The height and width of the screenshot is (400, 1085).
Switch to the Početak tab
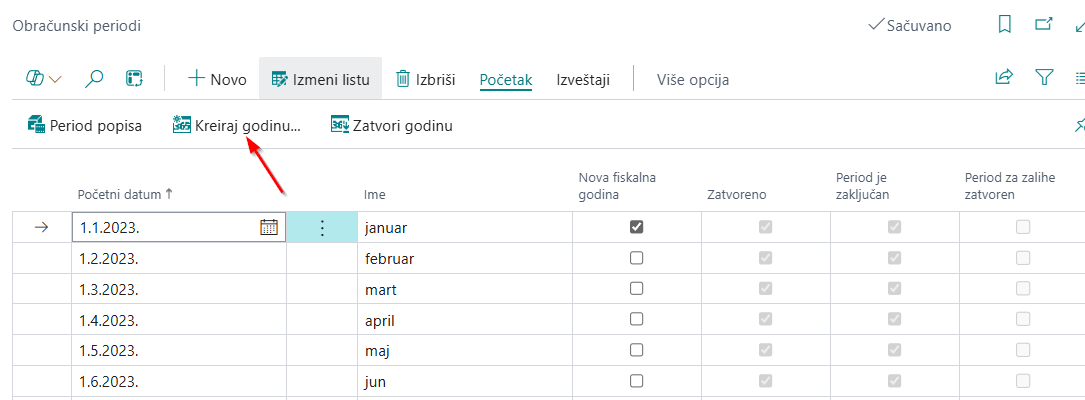point(506,80)
